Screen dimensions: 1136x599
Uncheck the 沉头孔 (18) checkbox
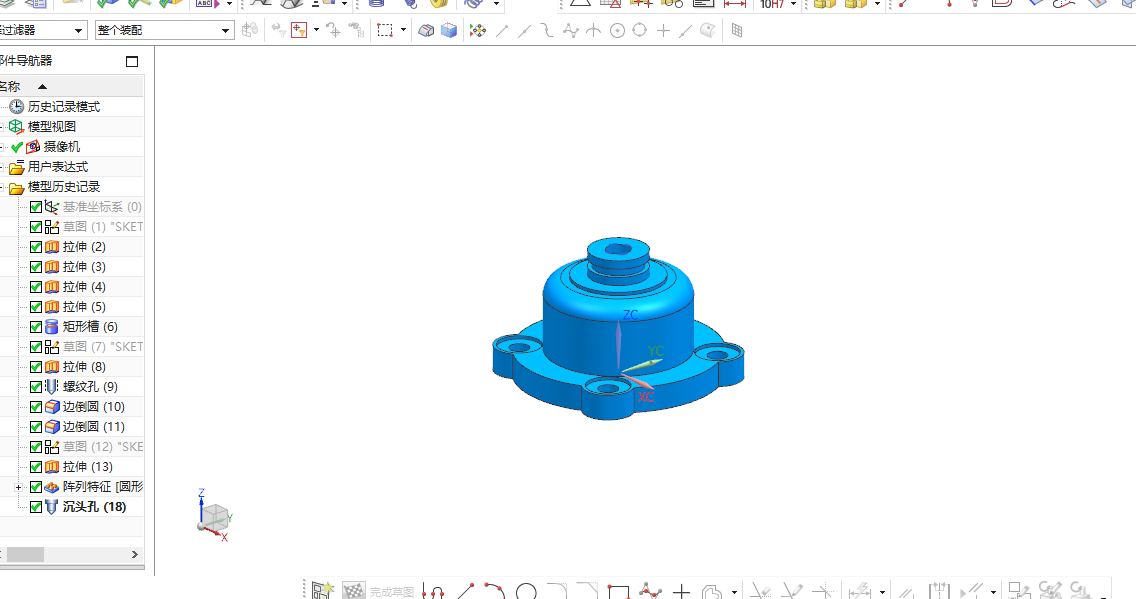click(x=36, y=507)
